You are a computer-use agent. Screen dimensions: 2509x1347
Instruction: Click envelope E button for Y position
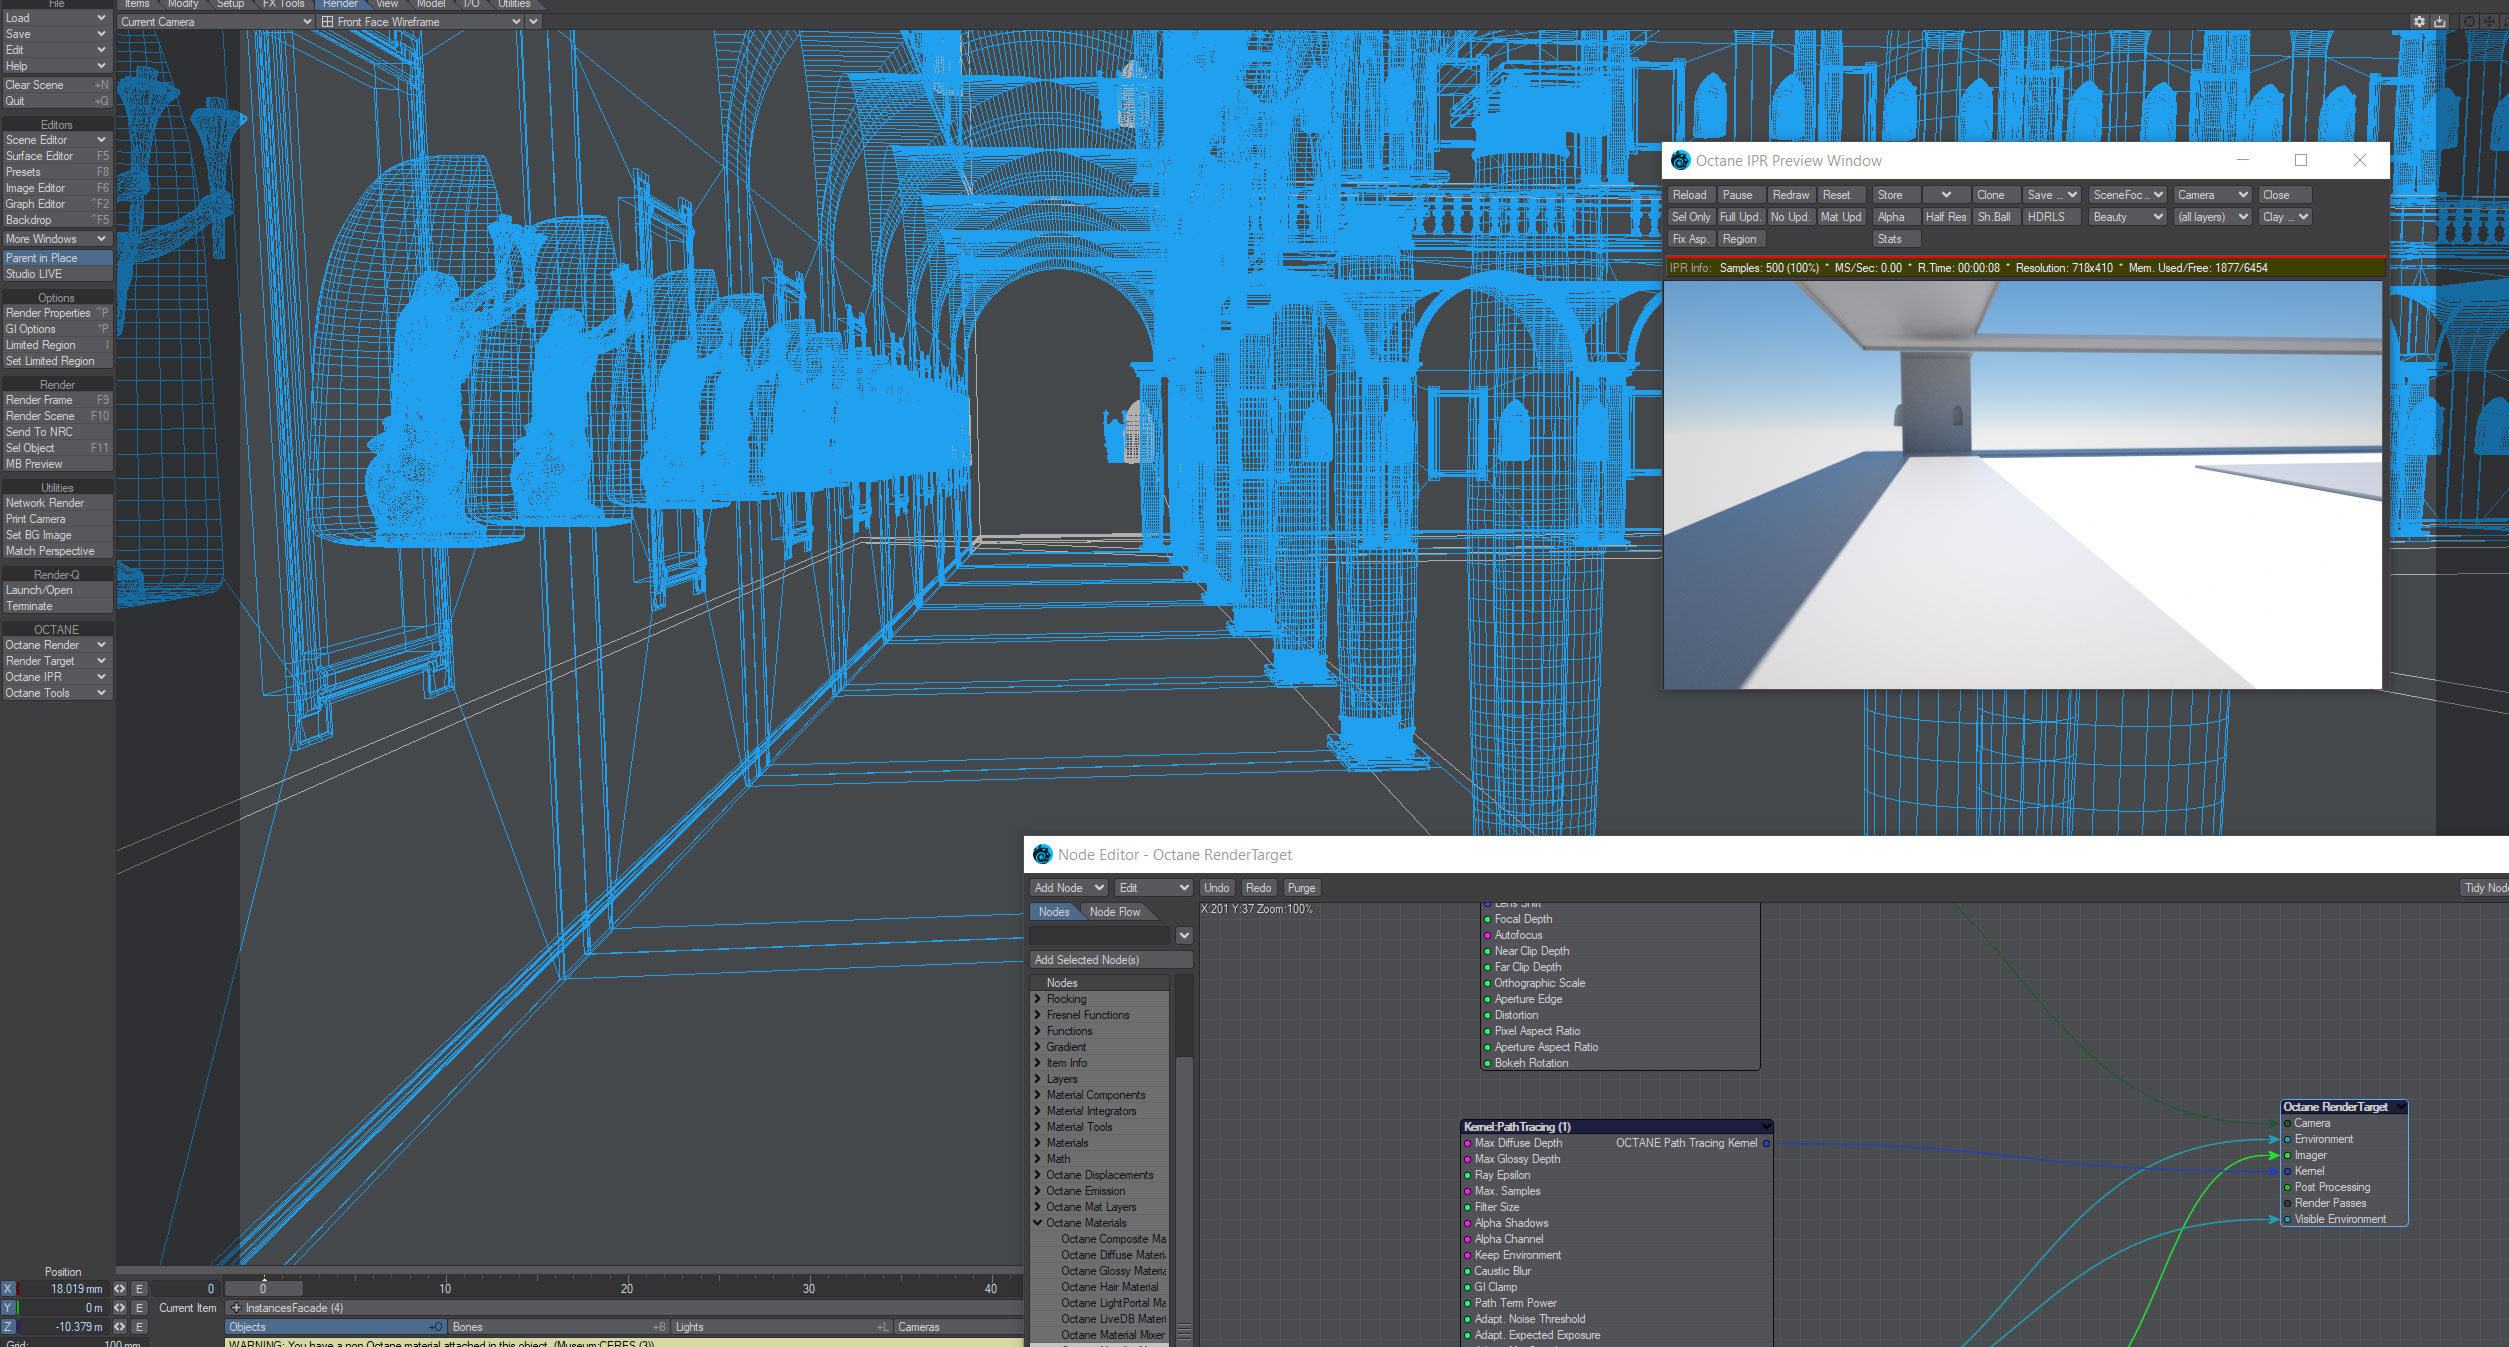coord(139,1308)
